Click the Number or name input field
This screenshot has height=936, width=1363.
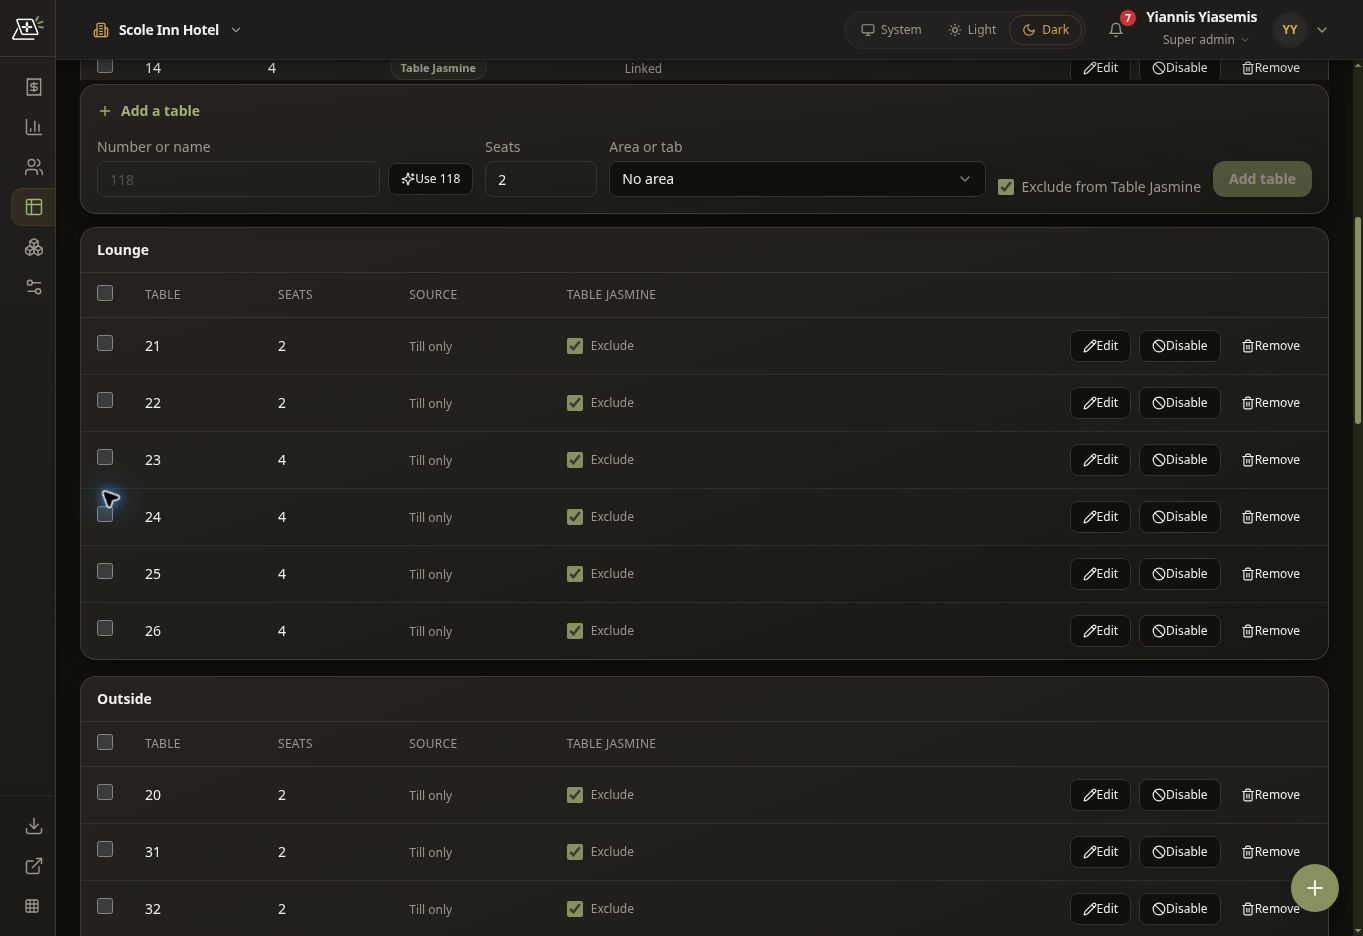pyautogui.click(x=238, y=179)
